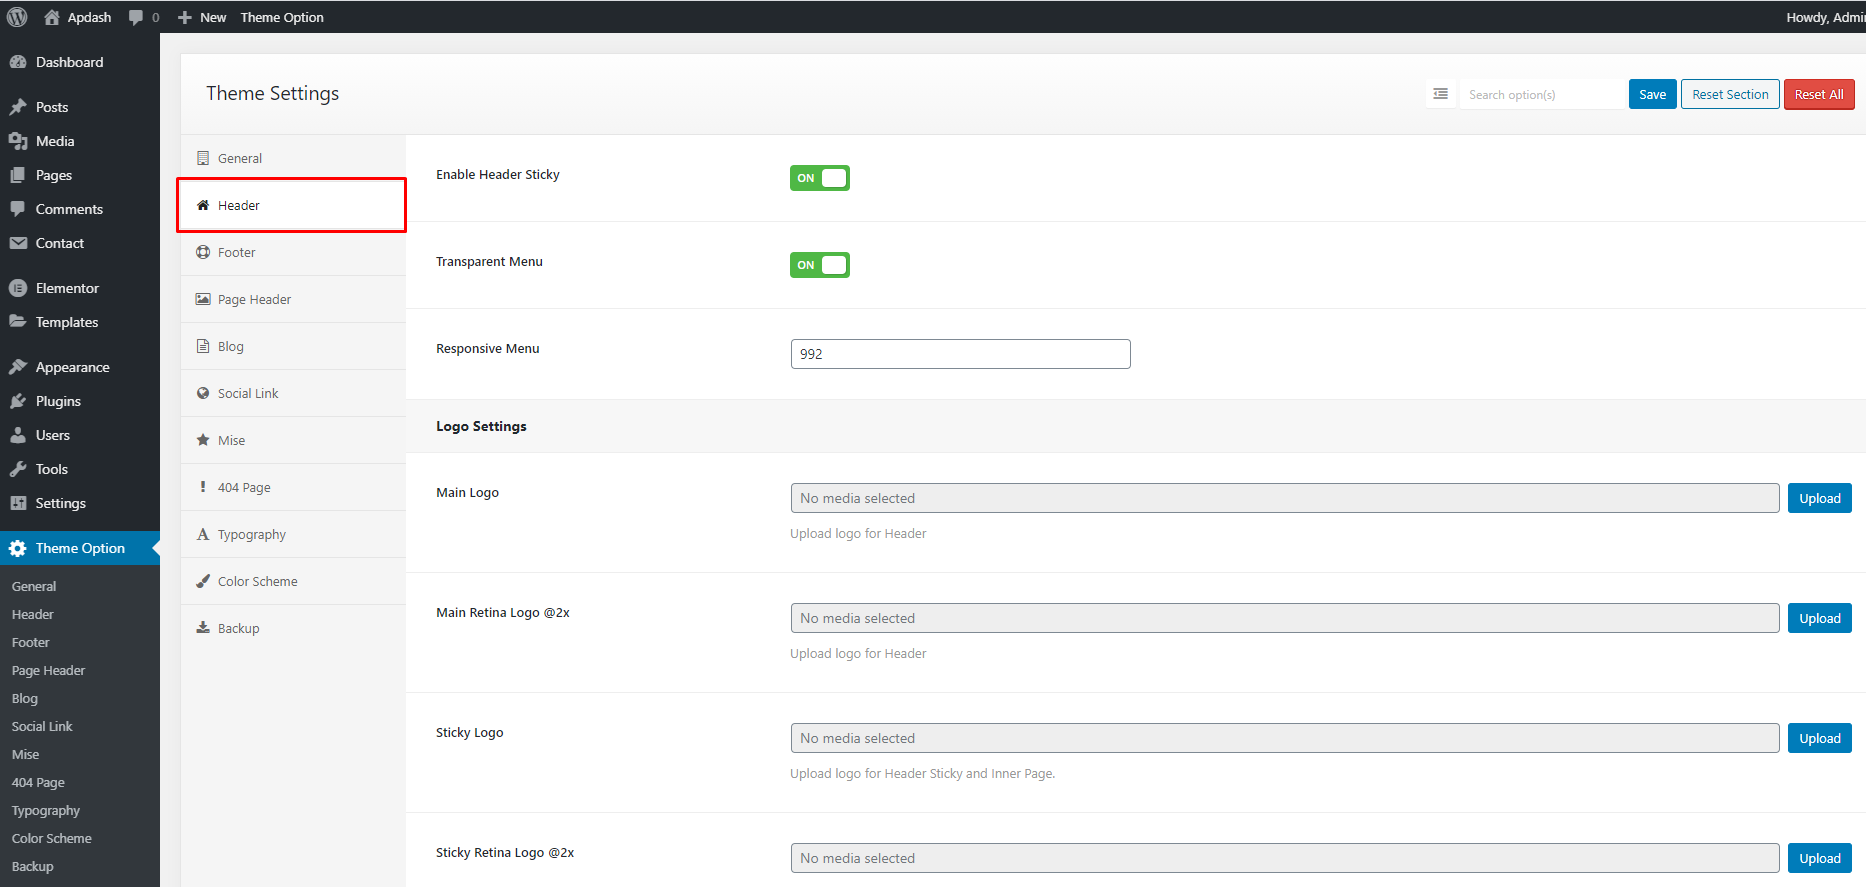The width and height of the screenshot is (1866, 887).
Task: Click the expand all options icon
Action: click(1440, 94)
